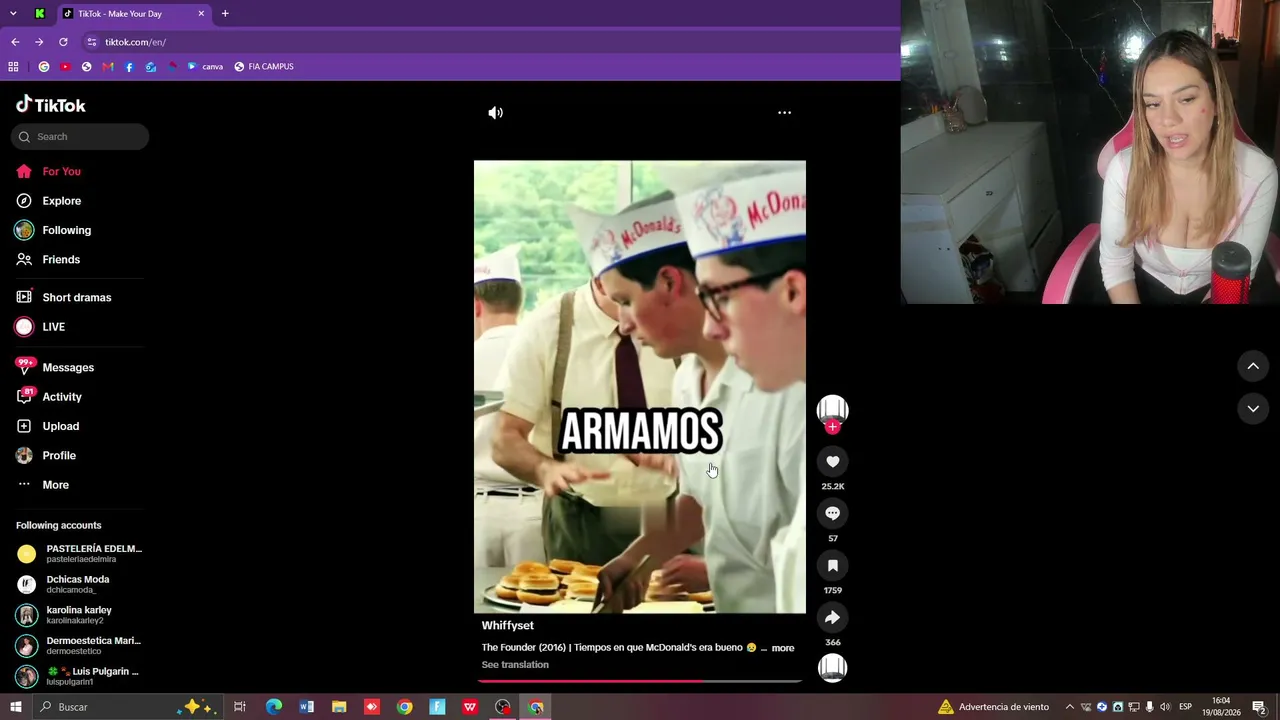View site information for tiktok.com

(x=92, y=42)
